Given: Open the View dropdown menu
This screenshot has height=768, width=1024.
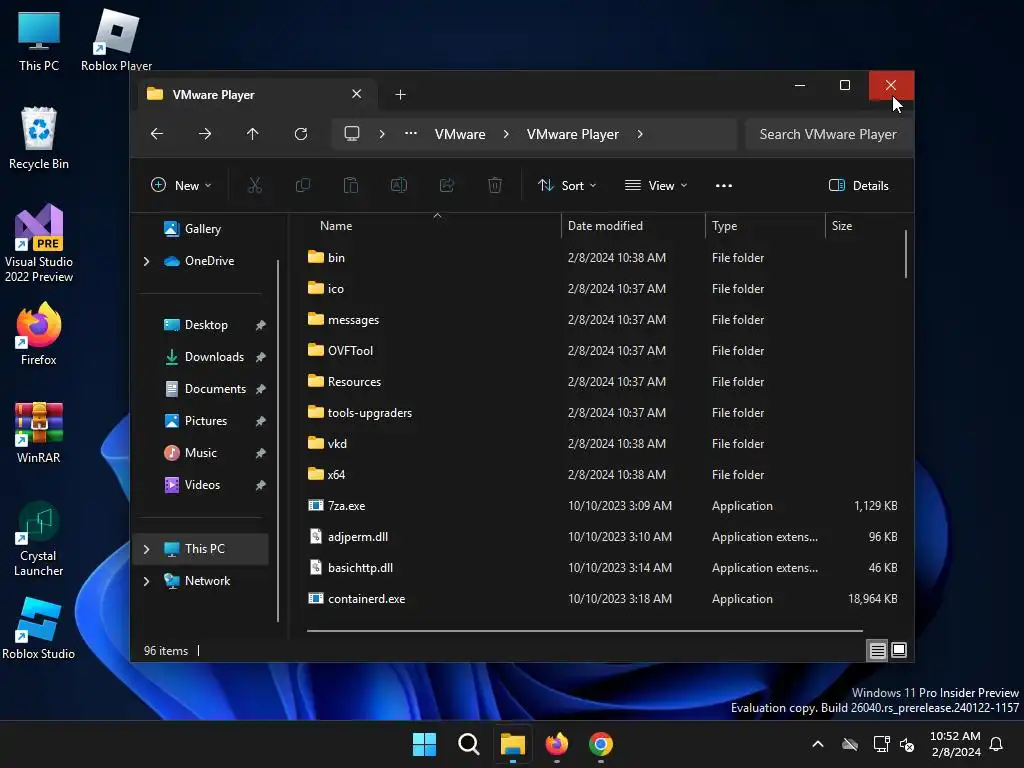Looking at the screenshot, I should [x=656, y=185].
